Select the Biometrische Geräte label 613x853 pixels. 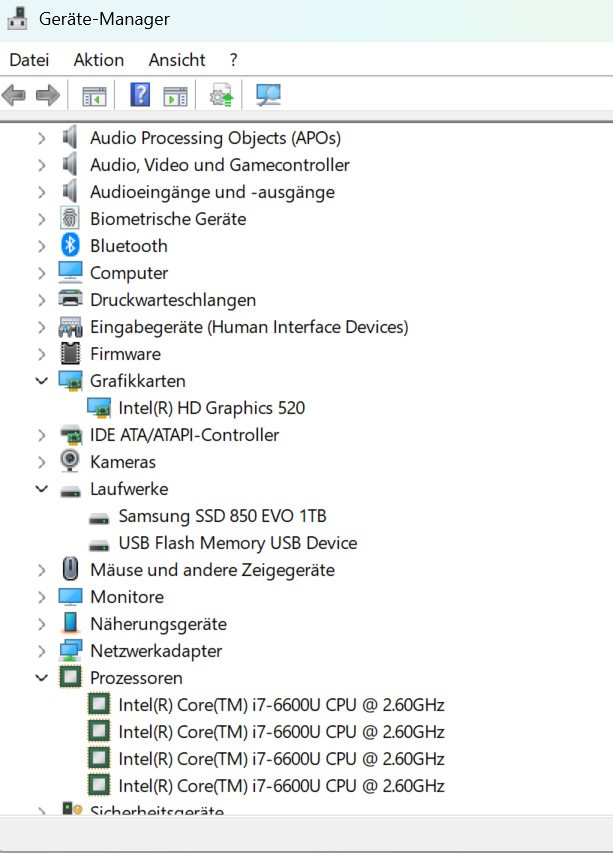[x=168, y=219]
